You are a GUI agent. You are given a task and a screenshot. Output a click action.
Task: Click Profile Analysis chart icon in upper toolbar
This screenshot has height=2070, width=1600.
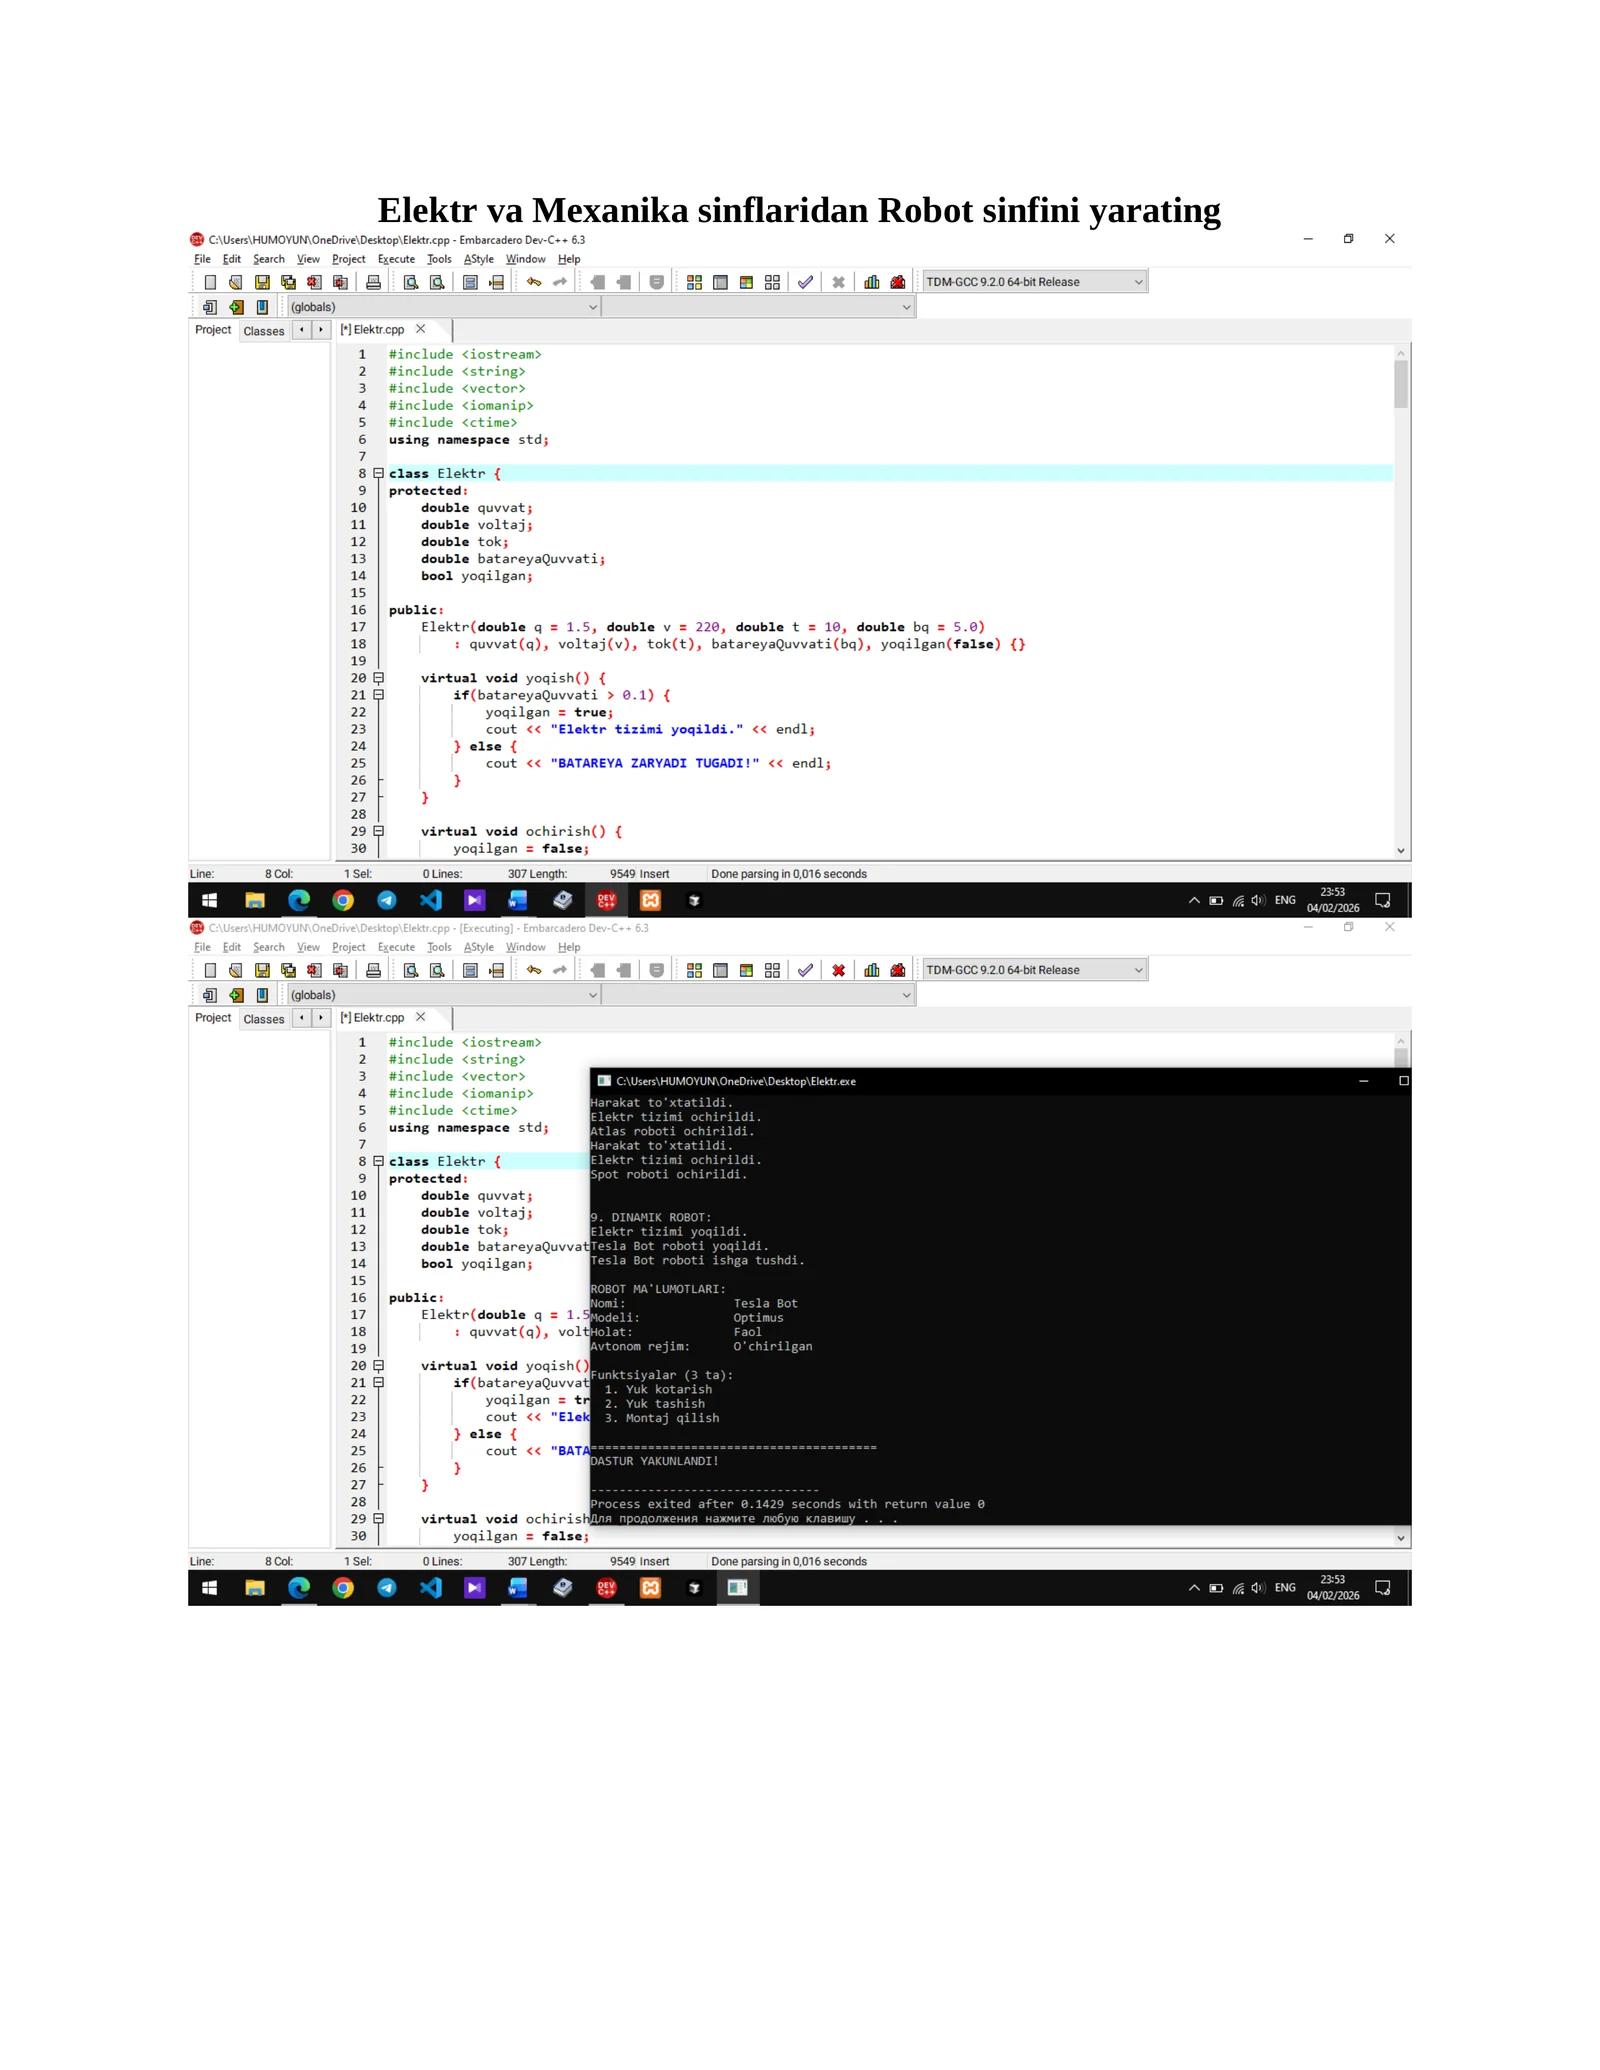[872, 282]
